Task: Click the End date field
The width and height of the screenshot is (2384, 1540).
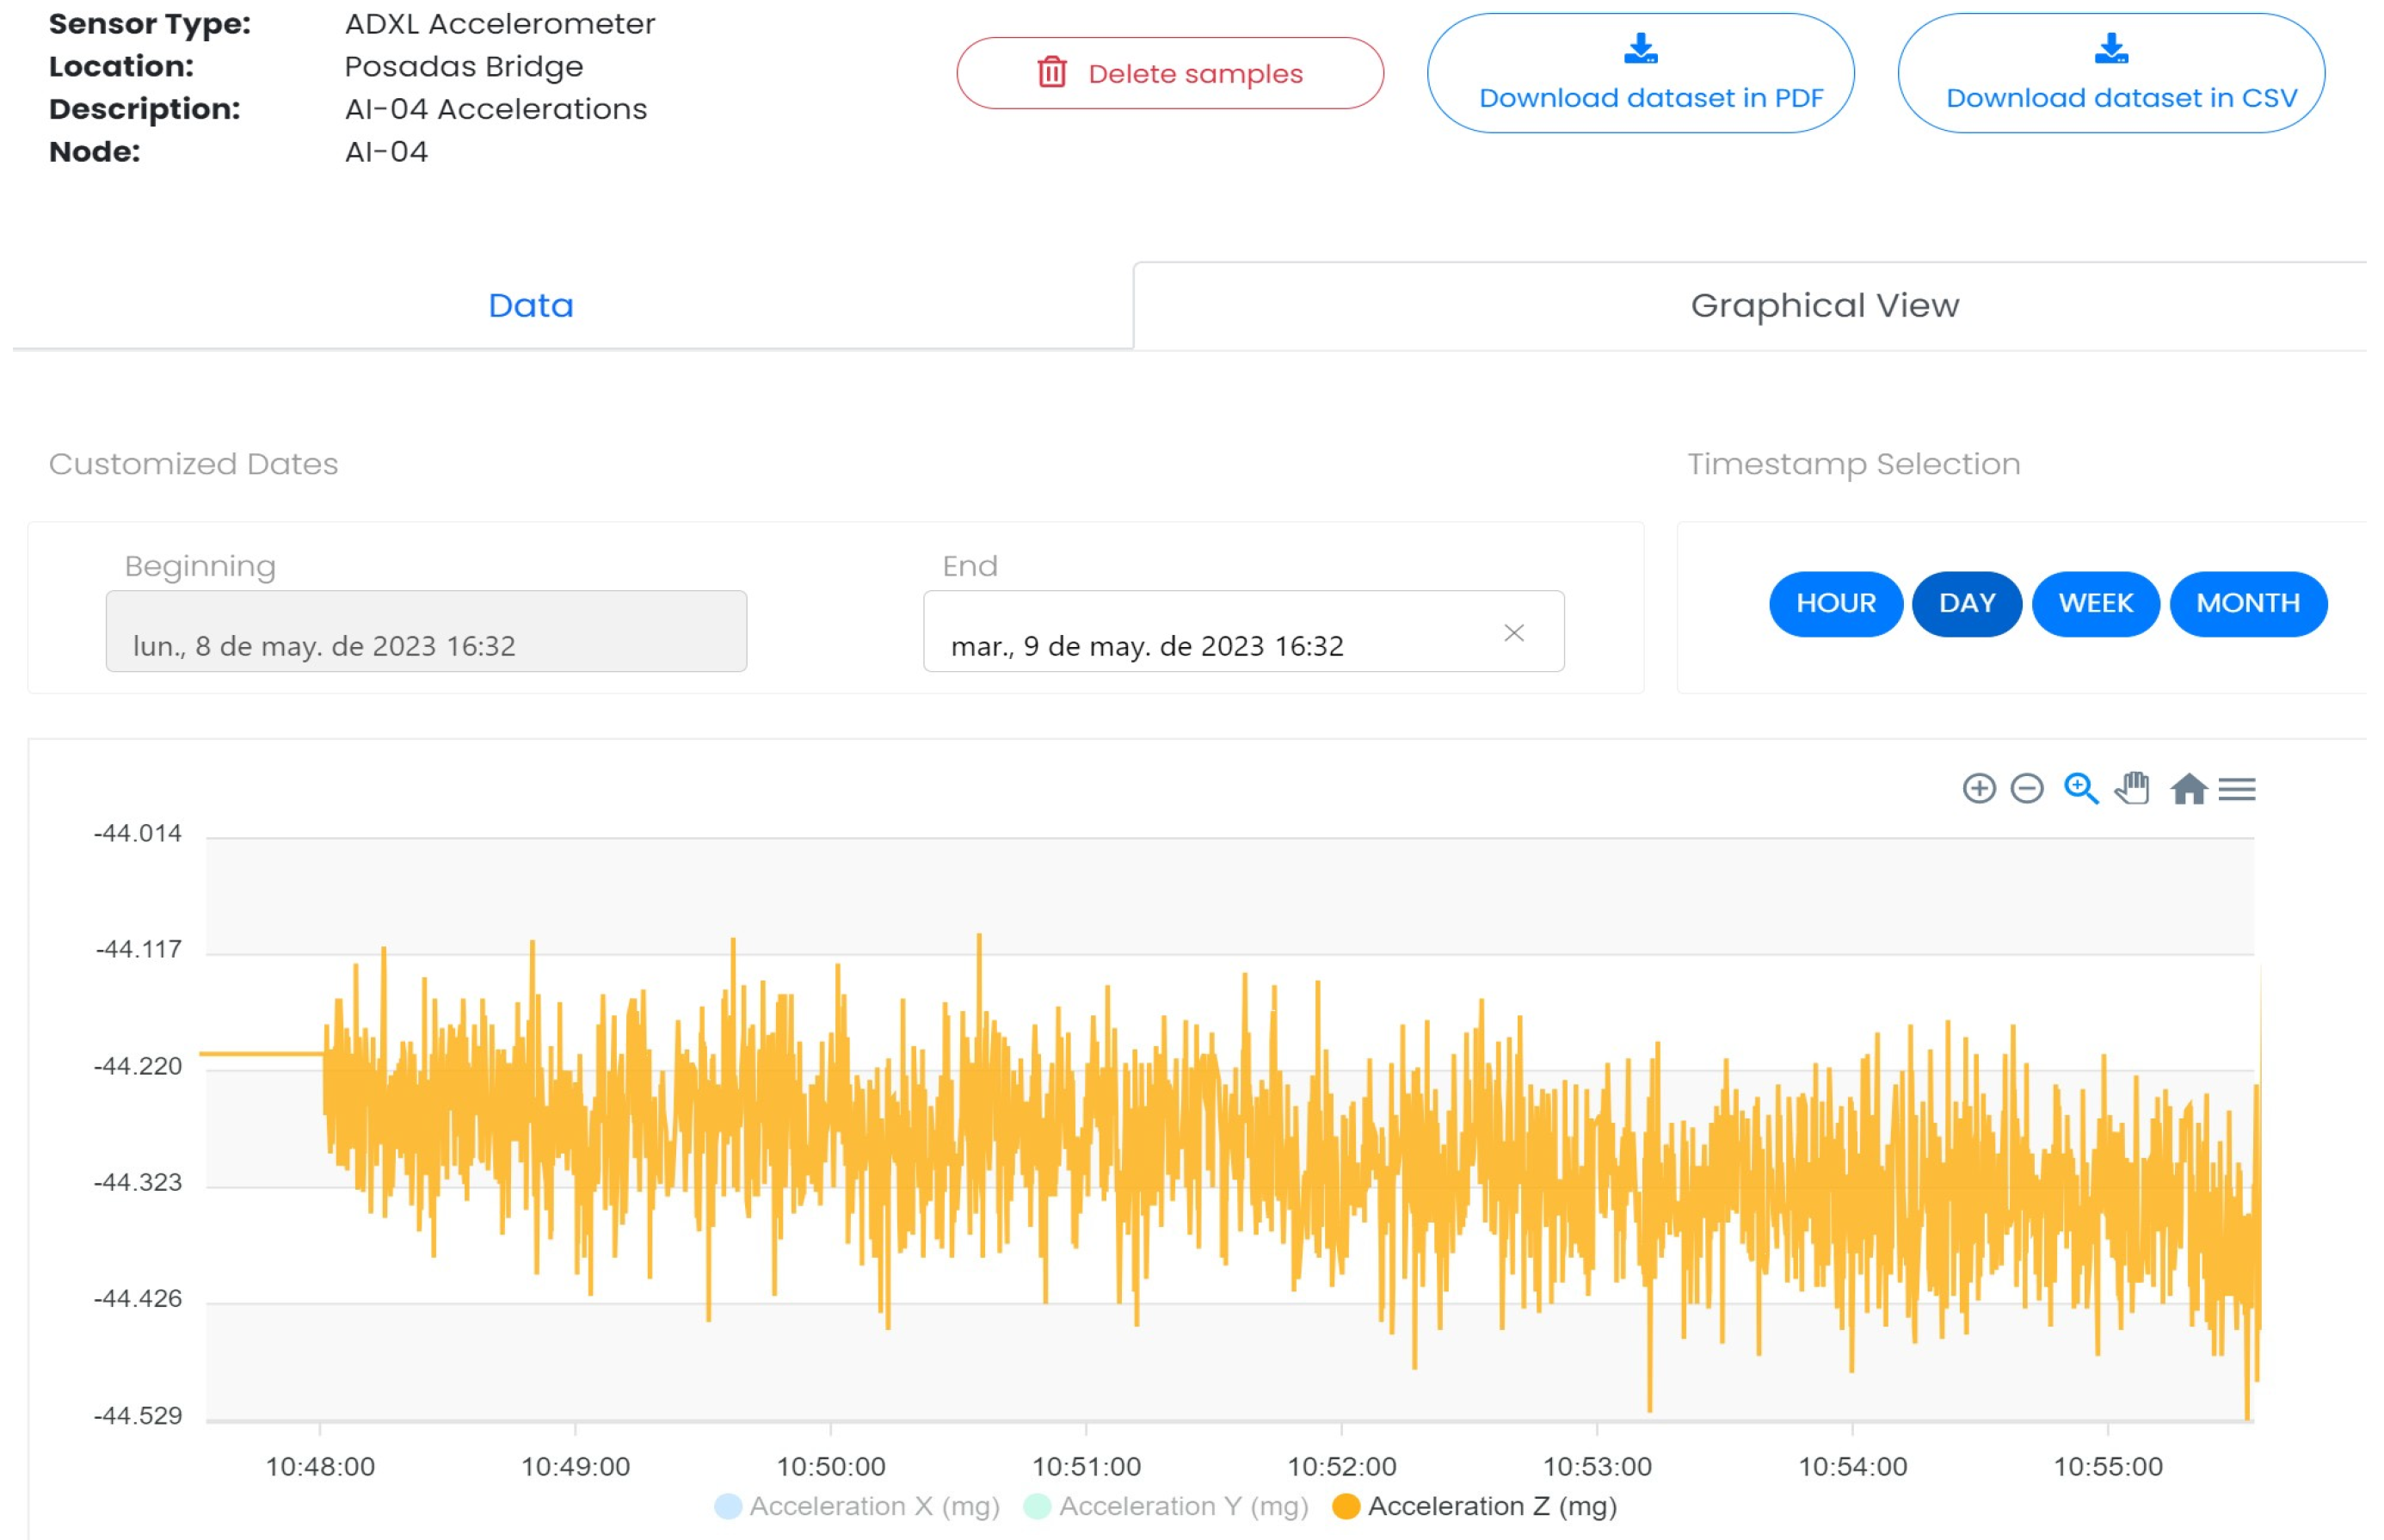Action: (1244, 631)
